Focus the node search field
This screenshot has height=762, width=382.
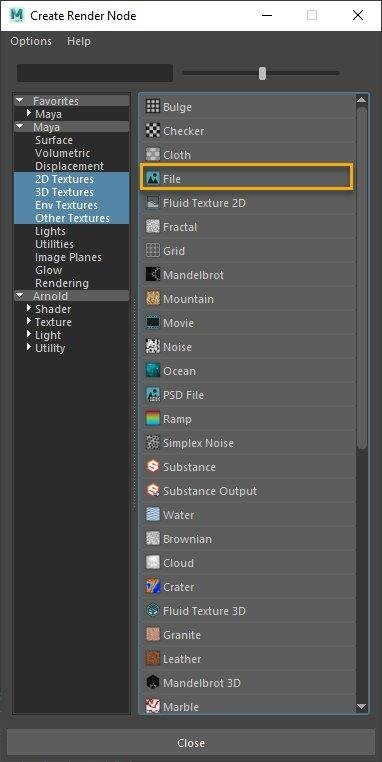95,73
